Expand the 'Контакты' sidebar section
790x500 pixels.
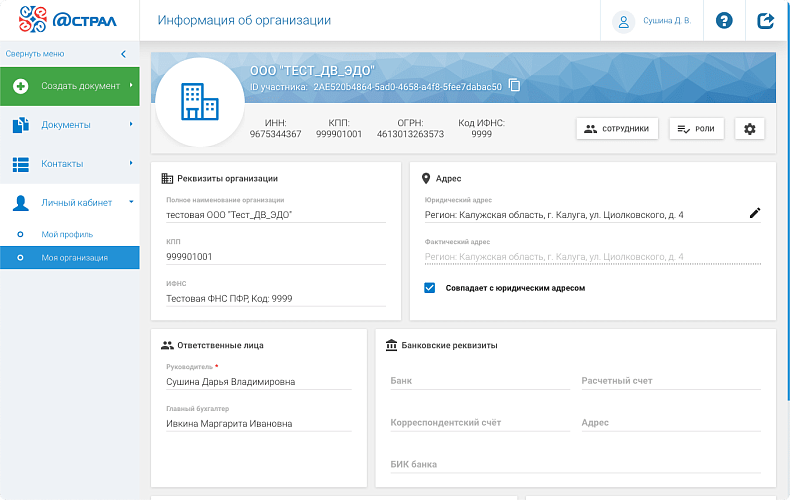[70, 163]
